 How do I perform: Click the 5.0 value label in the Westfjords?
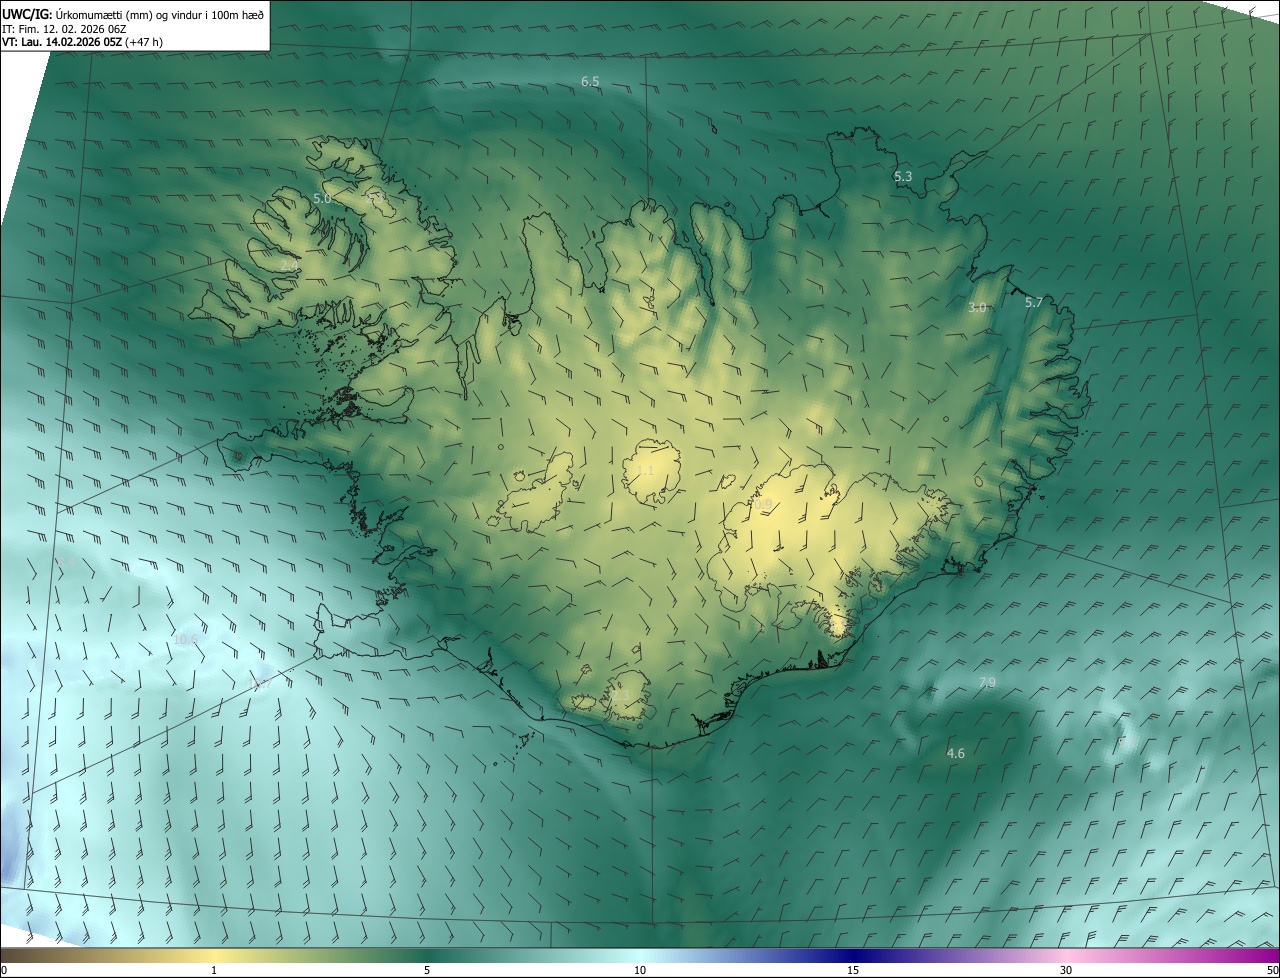[x=322, y=199]
